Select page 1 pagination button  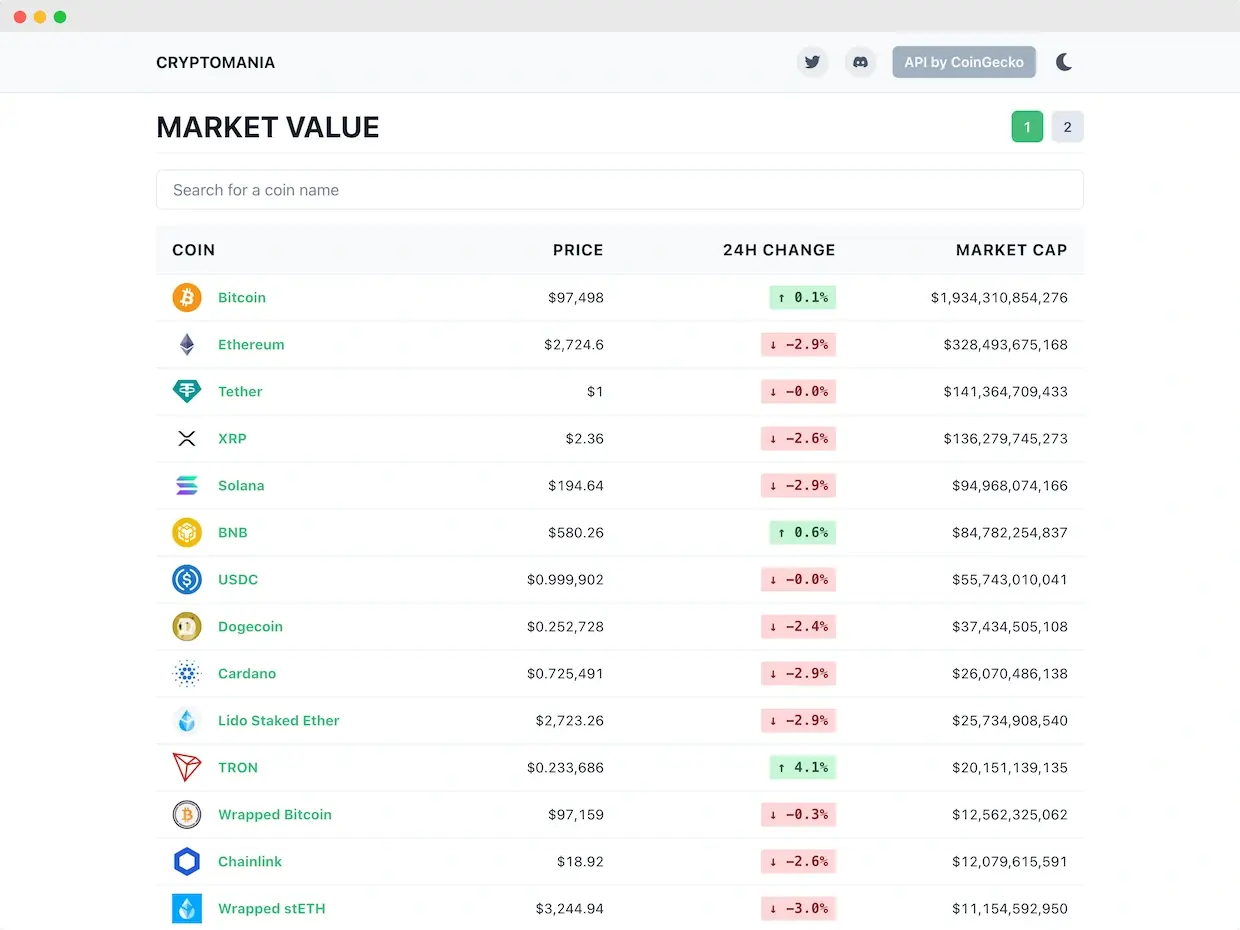click(1027, 127)
